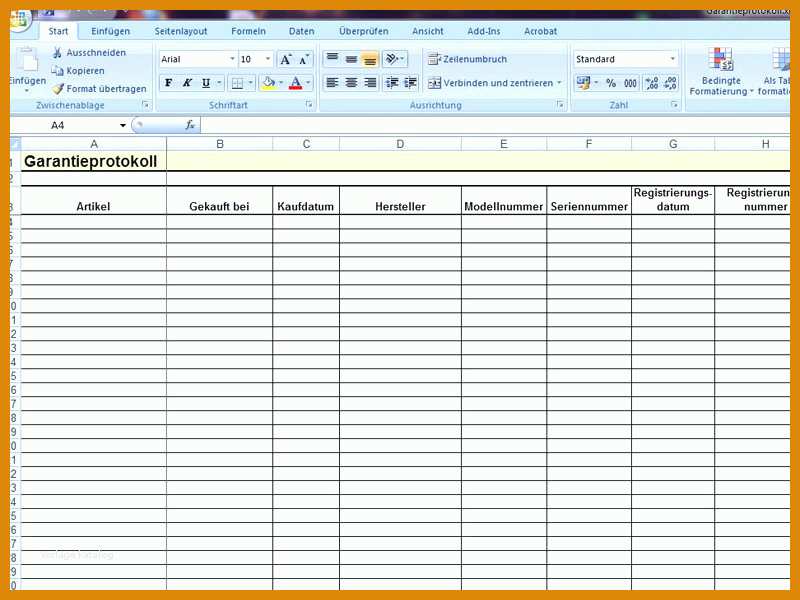
Task: Select the Garantieprotokoll title cell
Action: coord(93,161)
